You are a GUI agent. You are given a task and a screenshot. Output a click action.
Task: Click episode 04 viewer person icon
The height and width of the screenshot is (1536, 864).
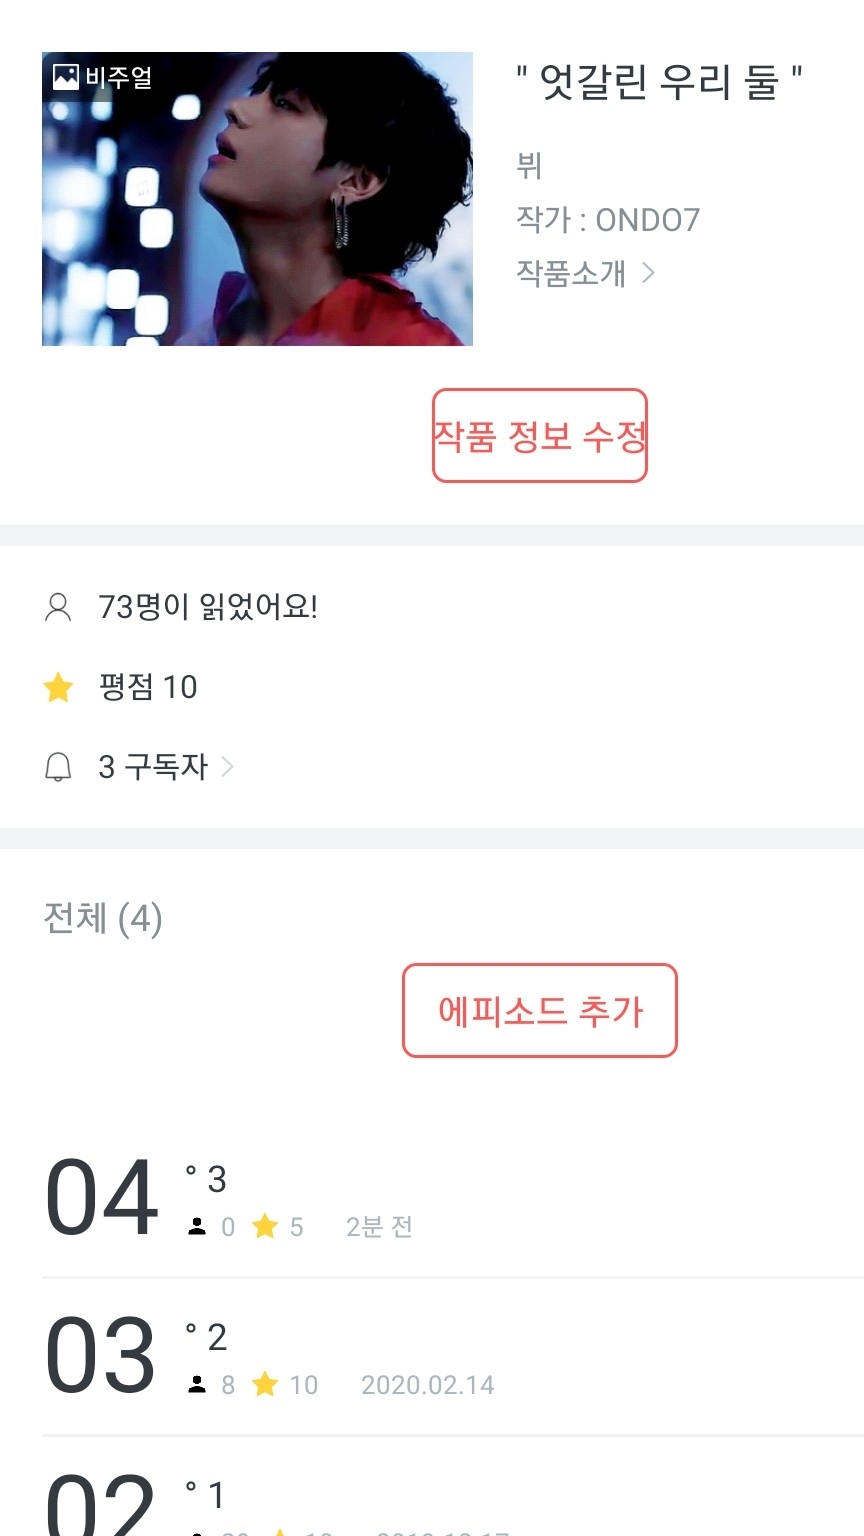tap(197, 1227)
